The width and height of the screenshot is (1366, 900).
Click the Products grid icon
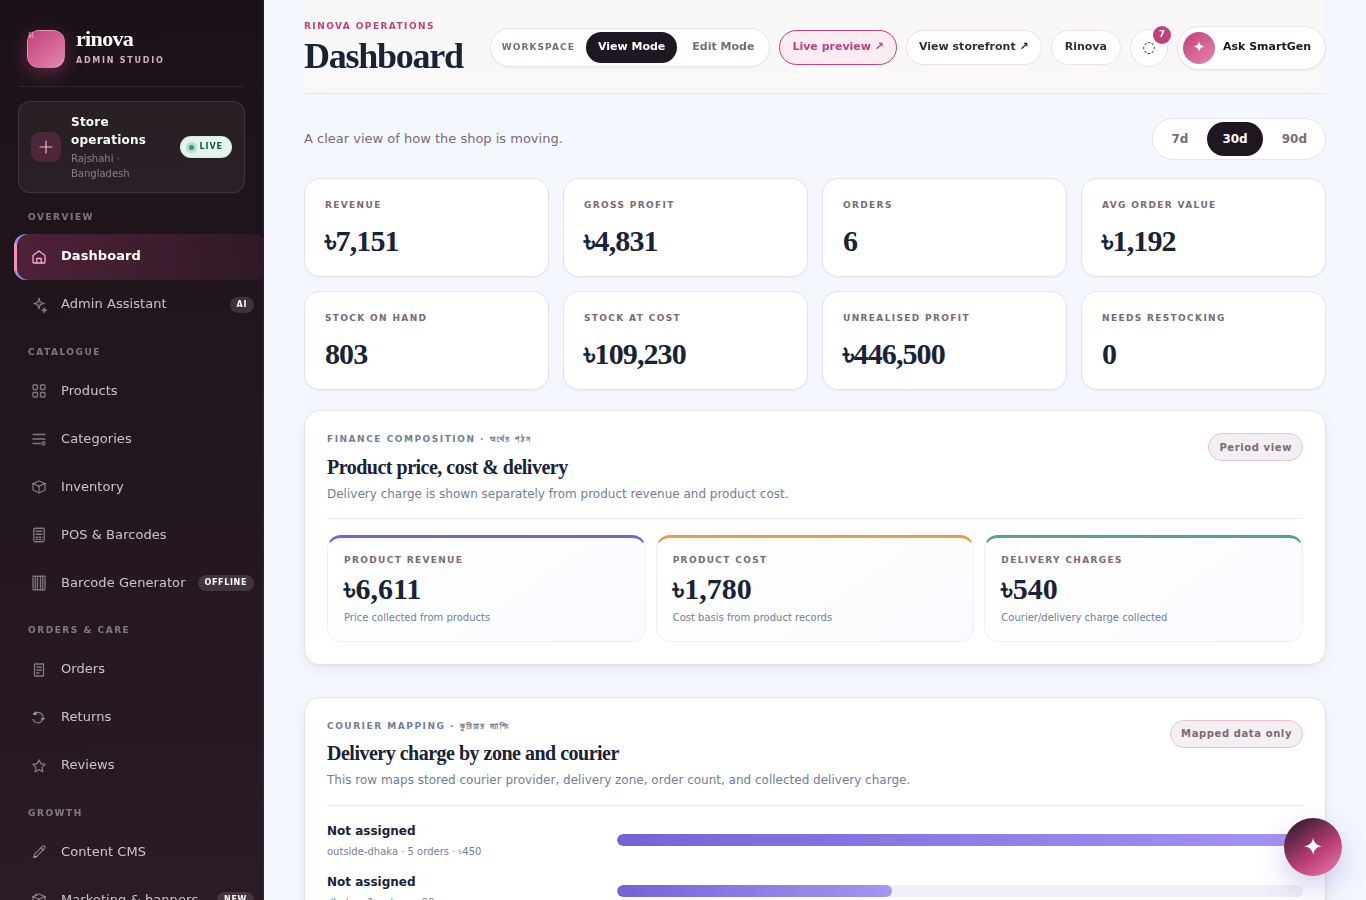tap(39, 391)
